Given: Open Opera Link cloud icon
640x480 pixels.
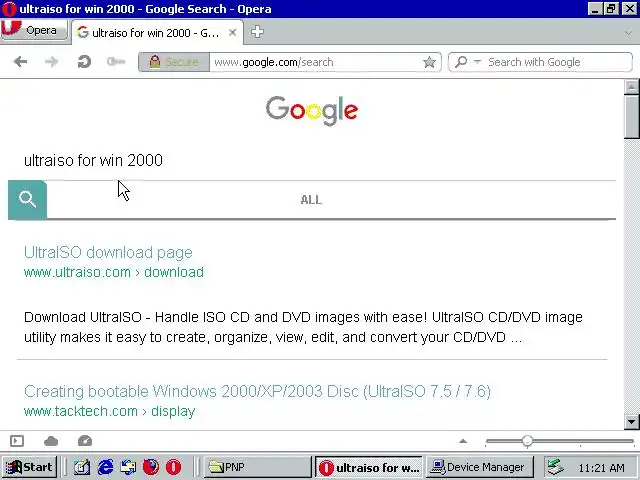Looking at the screenshot, I should coord(51,441).
